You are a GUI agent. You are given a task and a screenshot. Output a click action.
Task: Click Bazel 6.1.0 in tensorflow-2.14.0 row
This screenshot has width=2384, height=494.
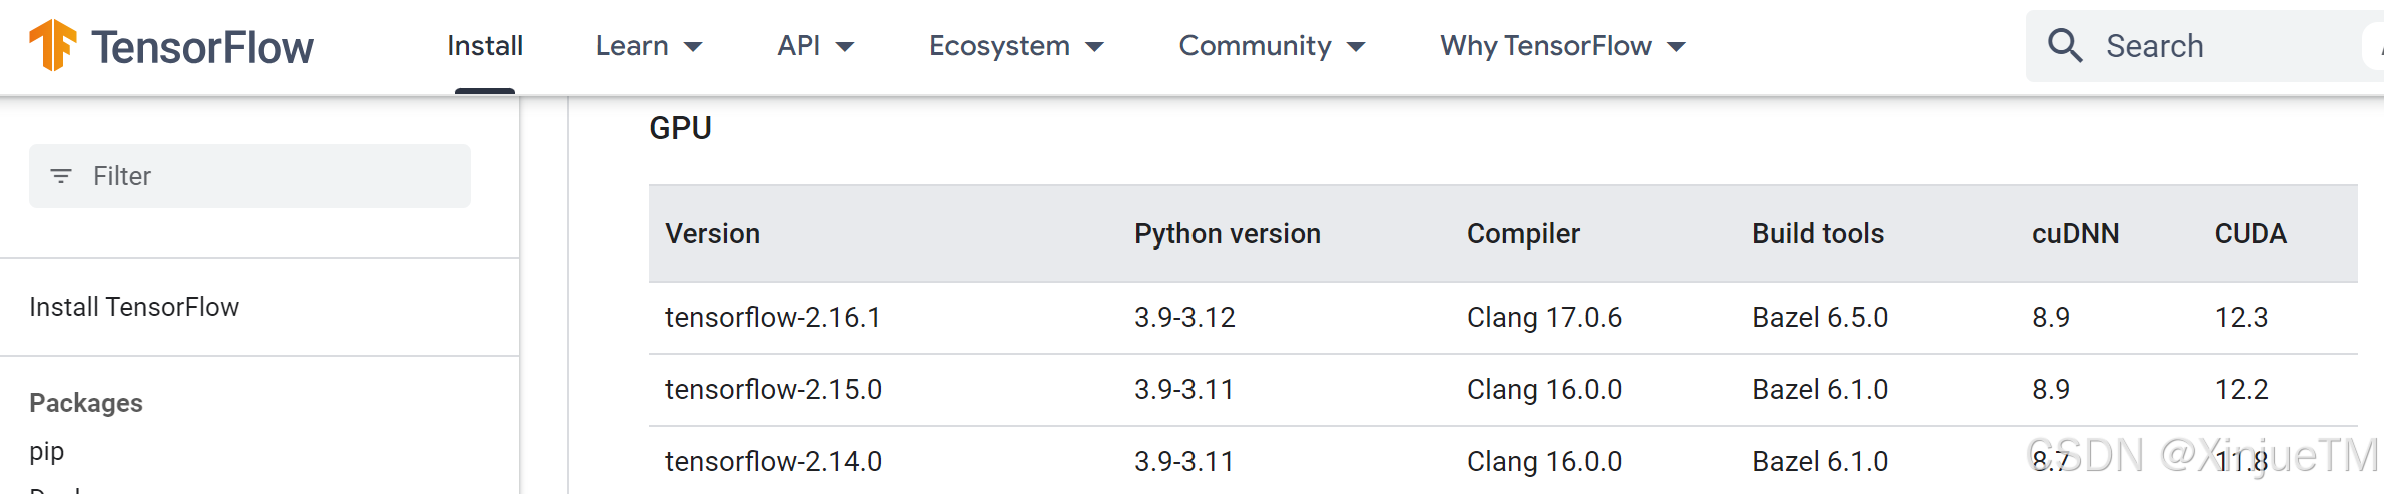pos(1820,462)
